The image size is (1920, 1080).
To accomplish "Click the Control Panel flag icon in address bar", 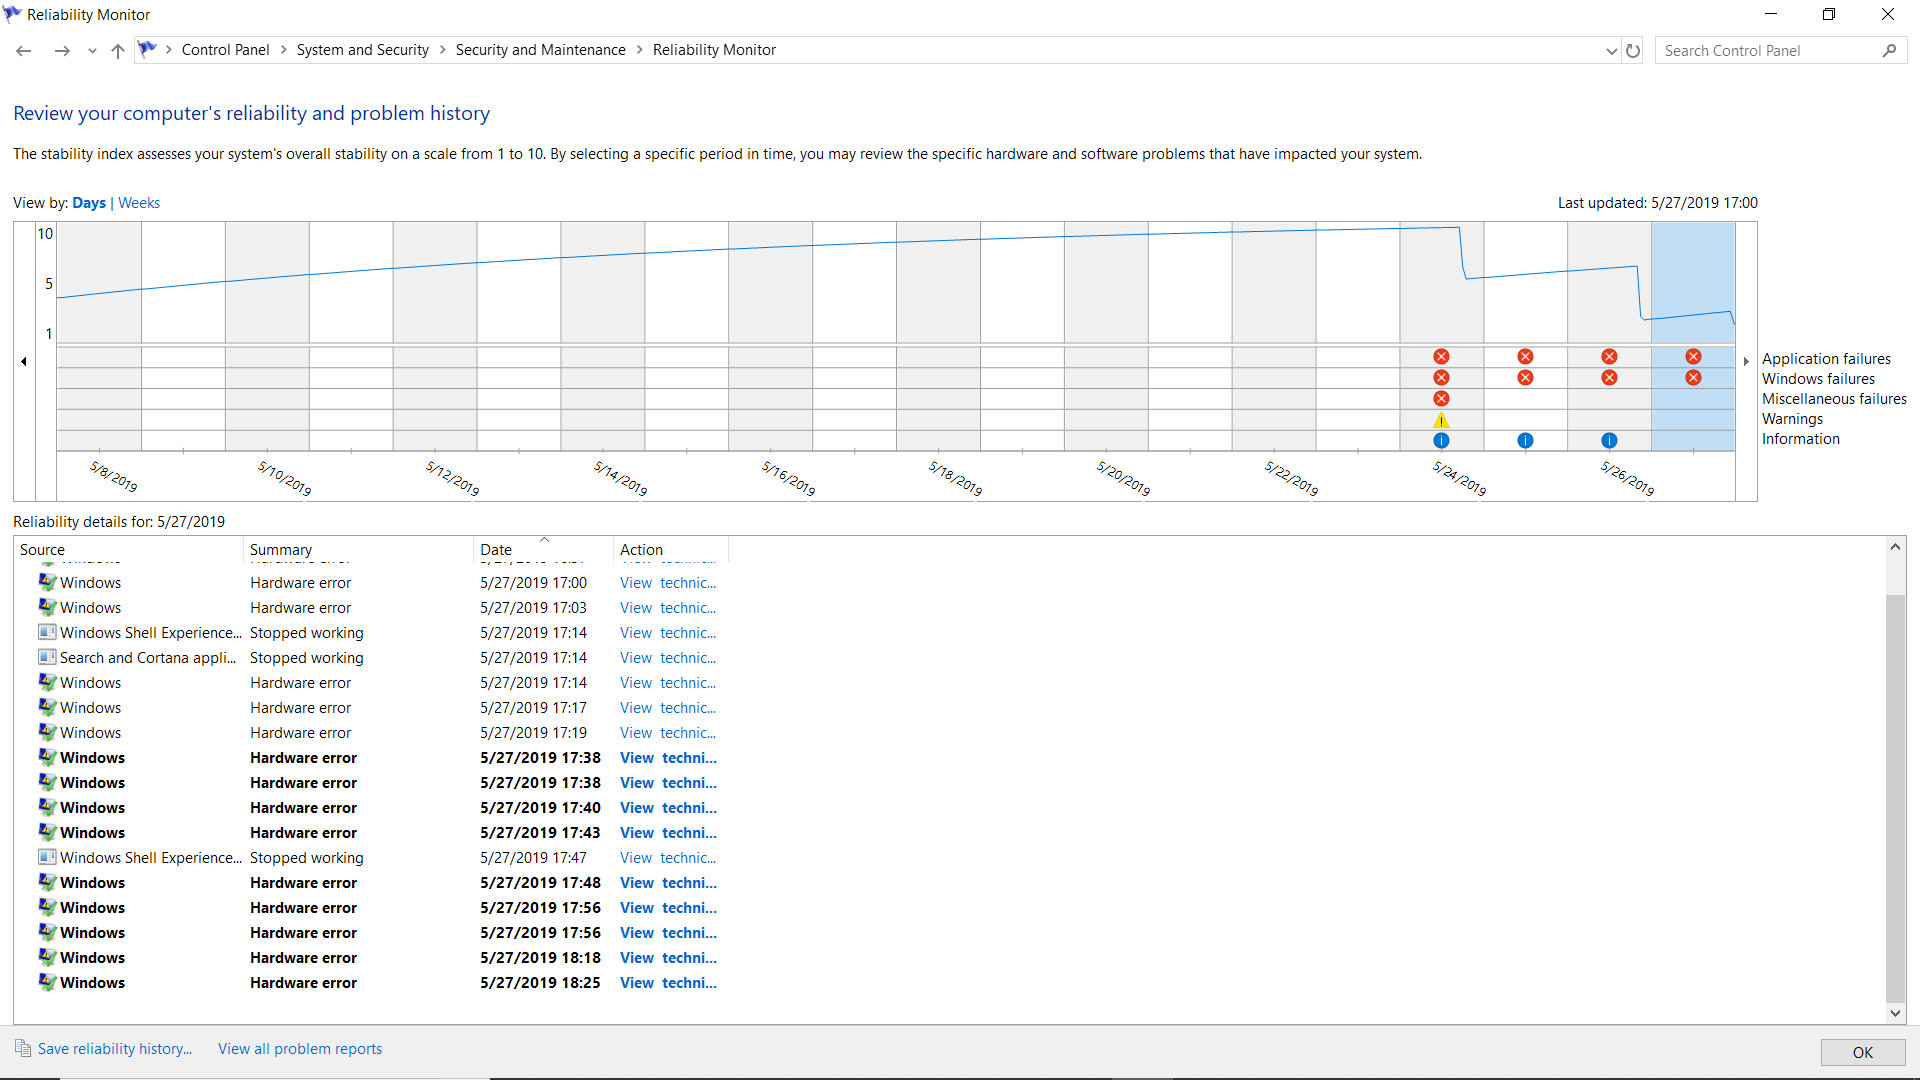I will point(147,49).
